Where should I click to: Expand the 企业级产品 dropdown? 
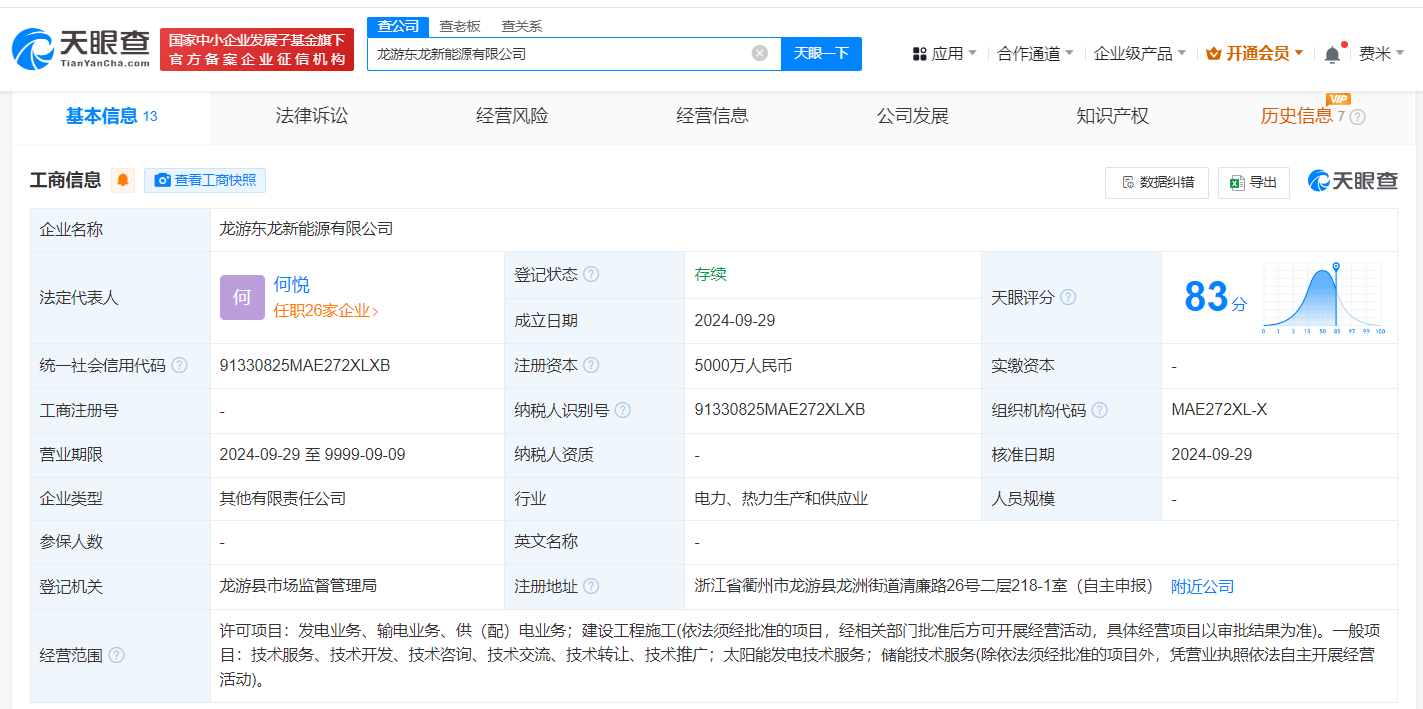click(1139, 54)
